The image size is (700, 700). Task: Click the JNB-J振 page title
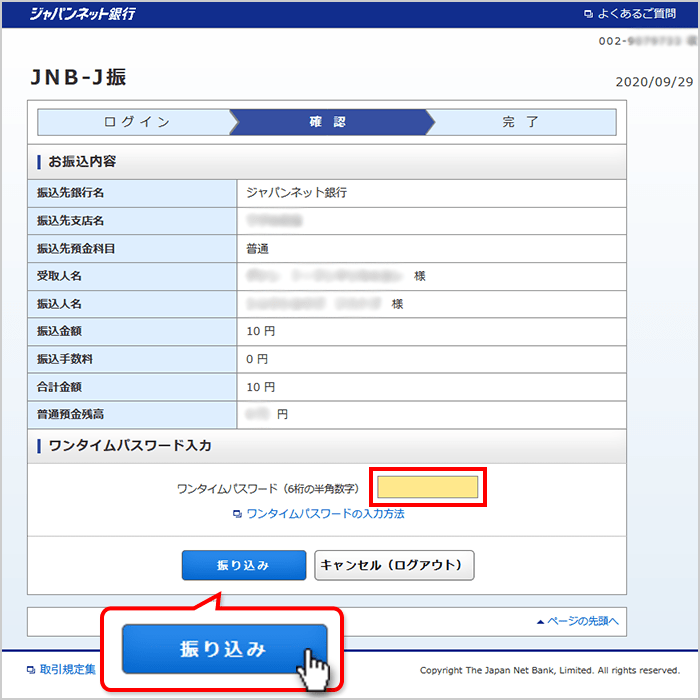[78, 77]
